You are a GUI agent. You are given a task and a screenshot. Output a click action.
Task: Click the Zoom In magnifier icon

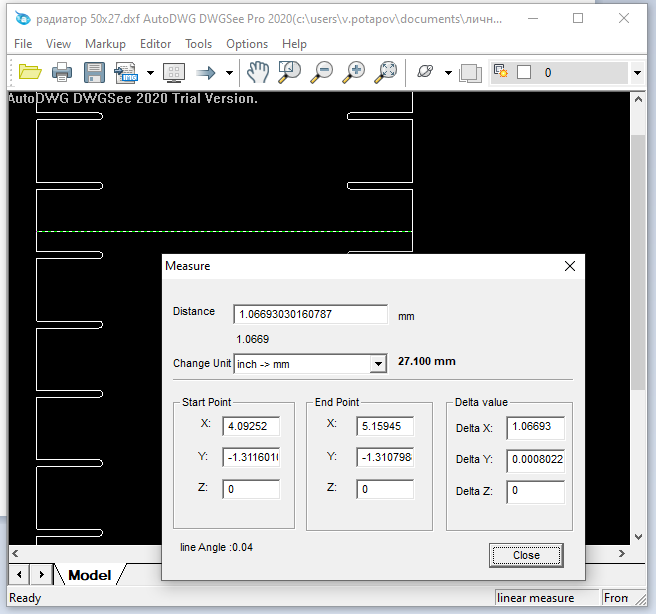point(354,72)
